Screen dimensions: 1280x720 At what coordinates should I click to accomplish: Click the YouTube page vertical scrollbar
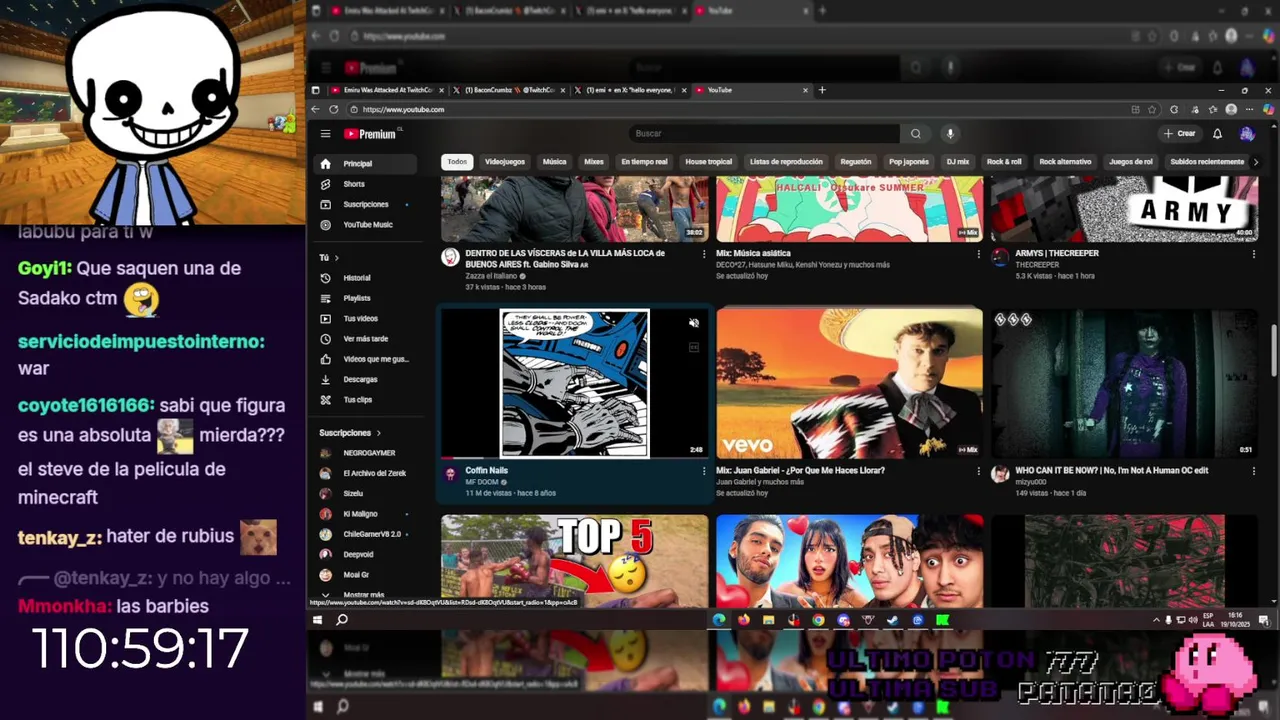[1273, 352]
